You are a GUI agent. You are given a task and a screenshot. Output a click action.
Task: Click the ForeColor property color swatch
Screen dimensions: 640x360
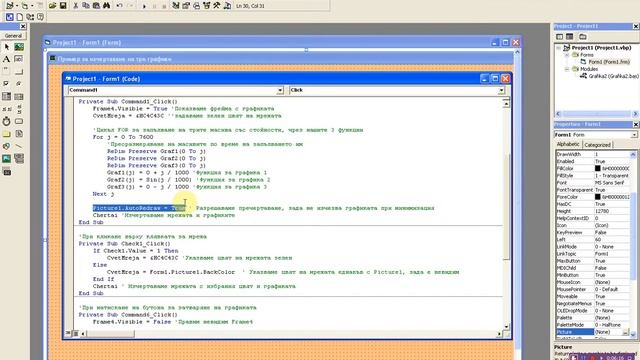point(598,197)
